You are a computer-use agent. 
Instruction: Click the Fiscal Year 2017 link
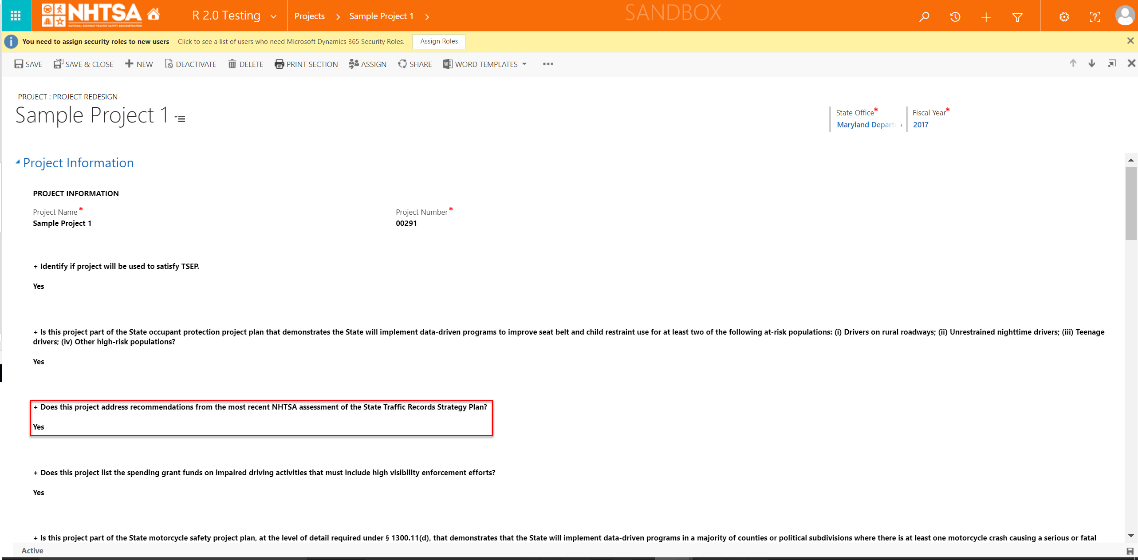coord(921,125)
